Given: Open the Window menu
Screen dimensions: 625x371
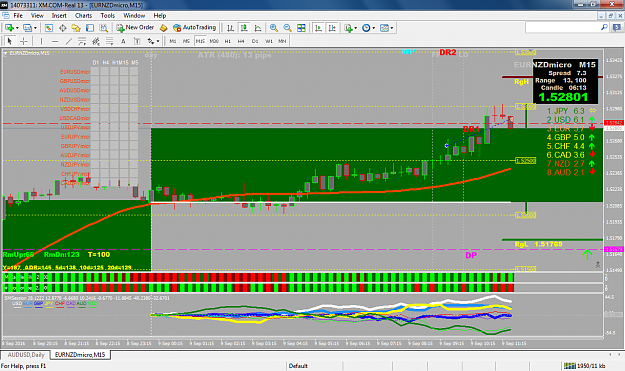Looking at the screenshot, I should 134,16.
